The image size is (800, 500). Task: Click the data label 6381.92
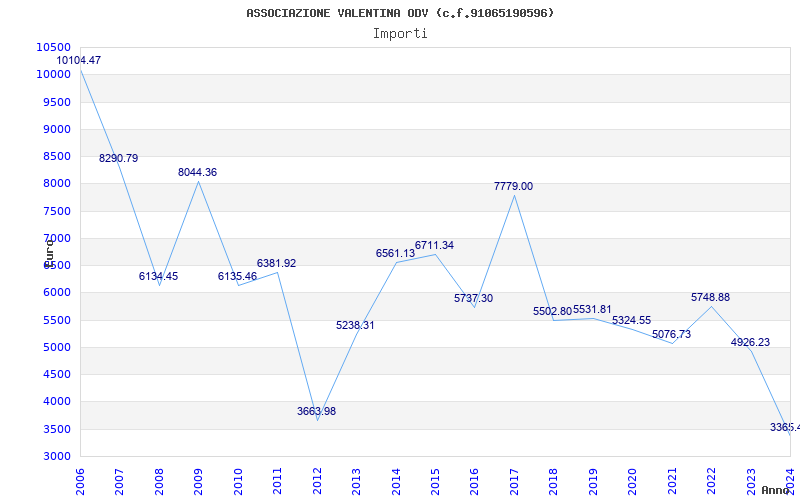click(277, 263)
